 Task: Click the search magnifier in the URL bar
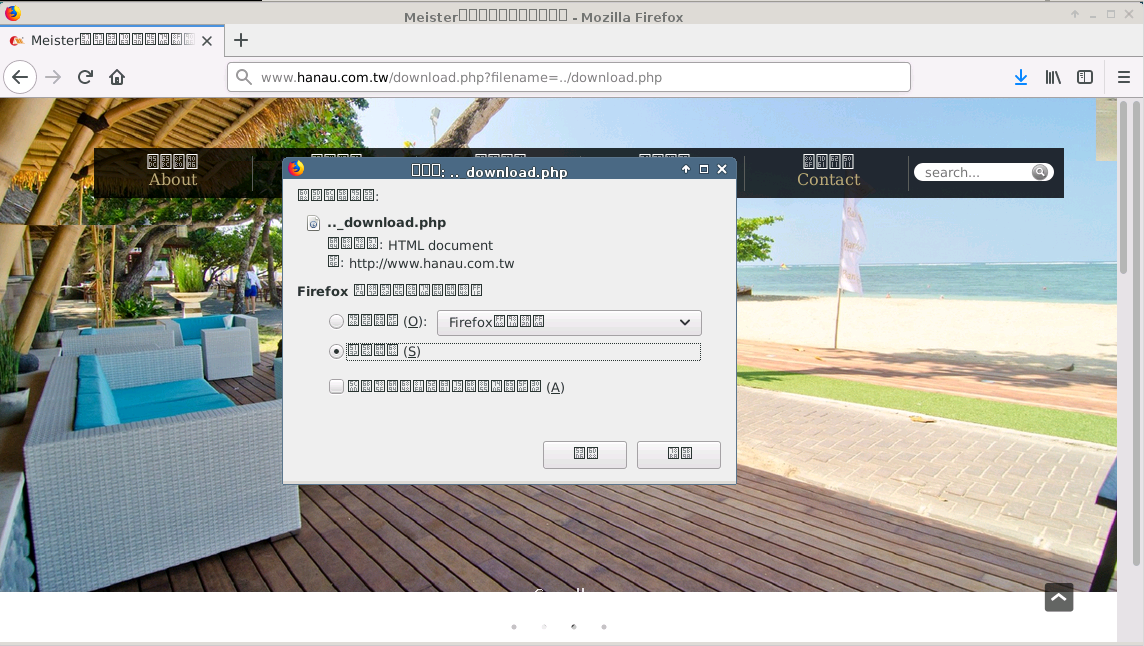pyautogui.click(x=244, y=77)
